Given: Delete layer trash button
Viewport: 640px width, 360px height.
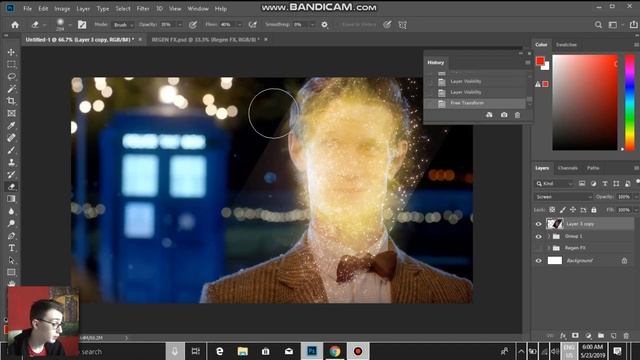Looking at the screenshot, I should 626,336.
